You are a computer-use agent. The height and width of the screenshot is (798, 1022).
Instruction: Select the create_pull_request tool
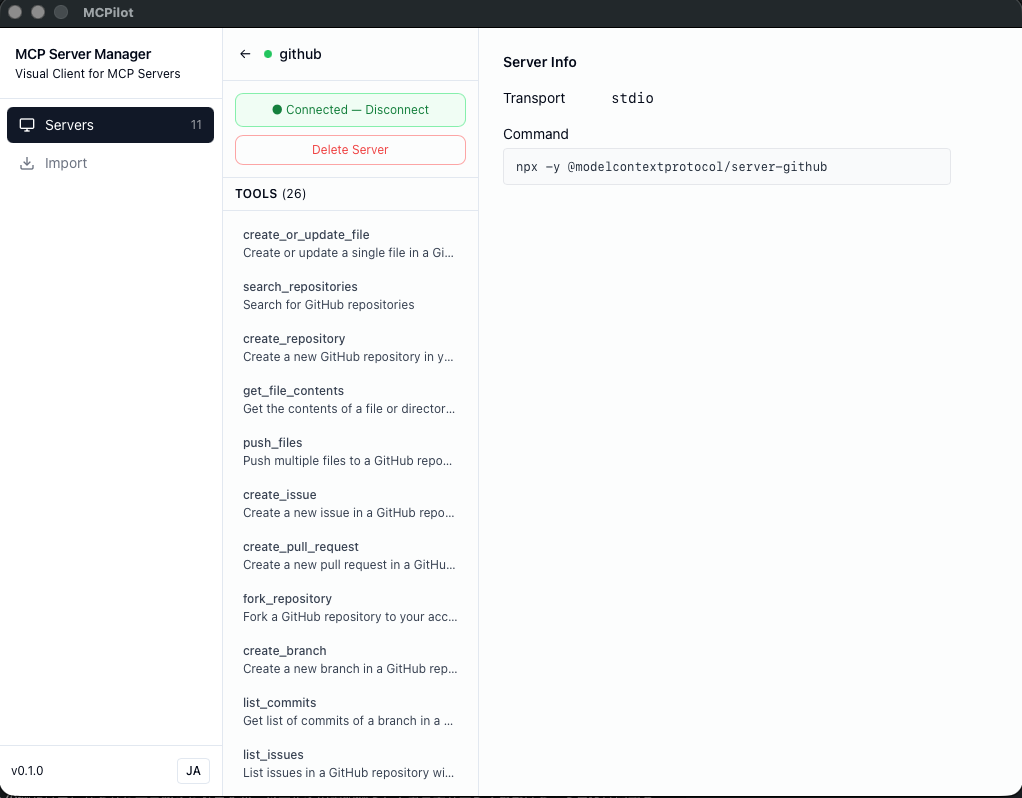[x=350, y=556]
